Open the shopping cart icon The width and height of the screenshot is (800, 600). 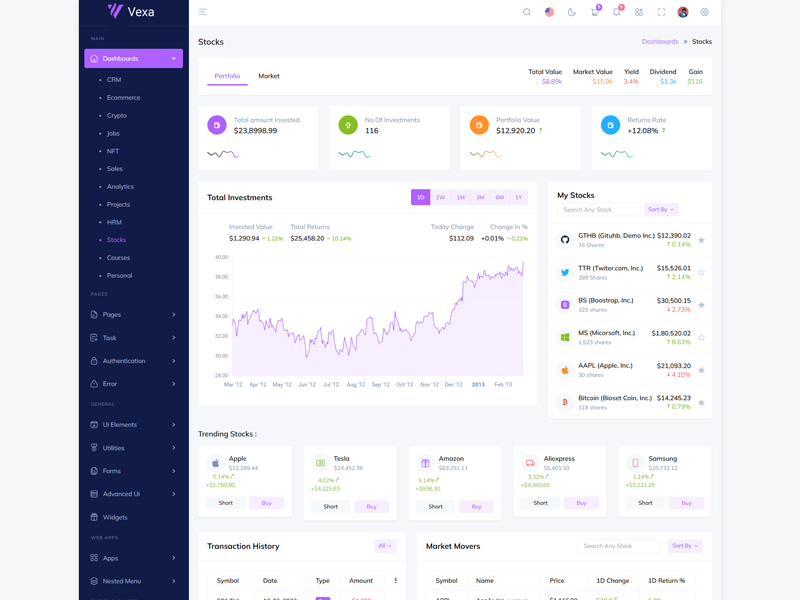[594, 12]
